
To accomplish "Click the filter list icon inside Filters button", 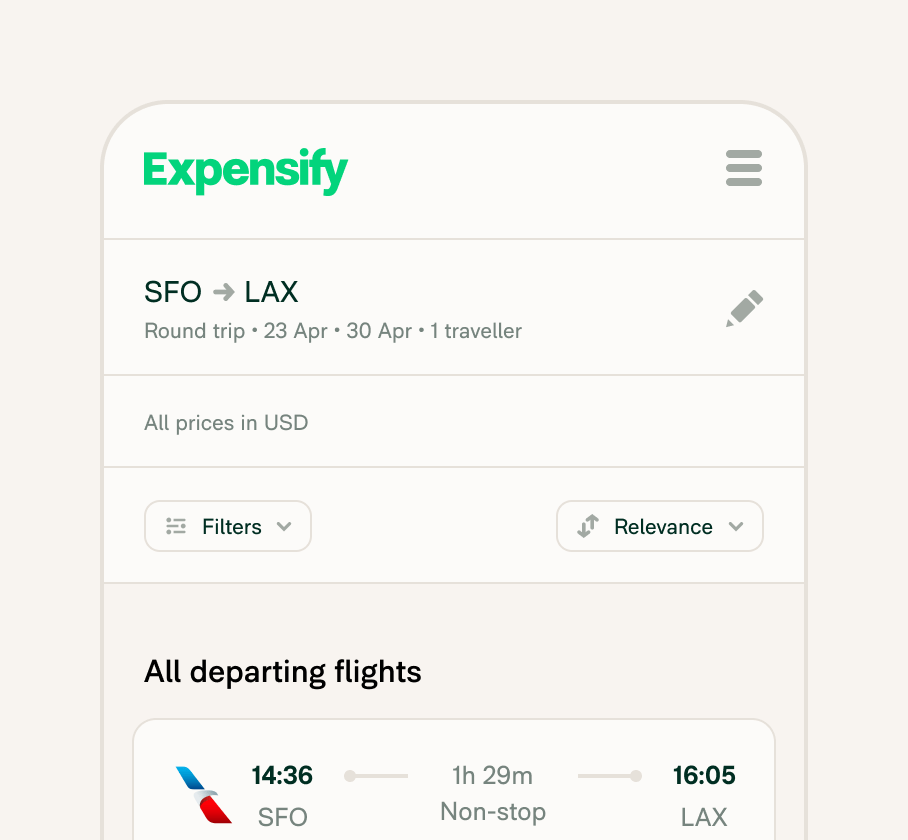I will pos(176,526).
